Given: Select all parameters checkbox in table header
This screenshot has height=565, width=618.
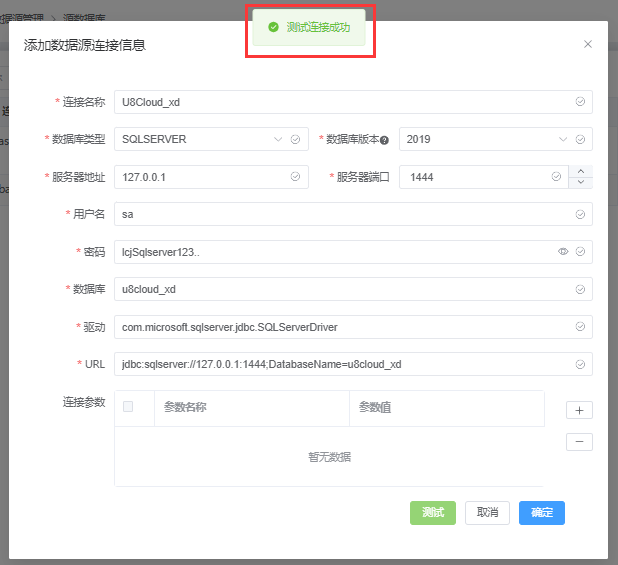Looking at the screenshot, I should 128,407.
